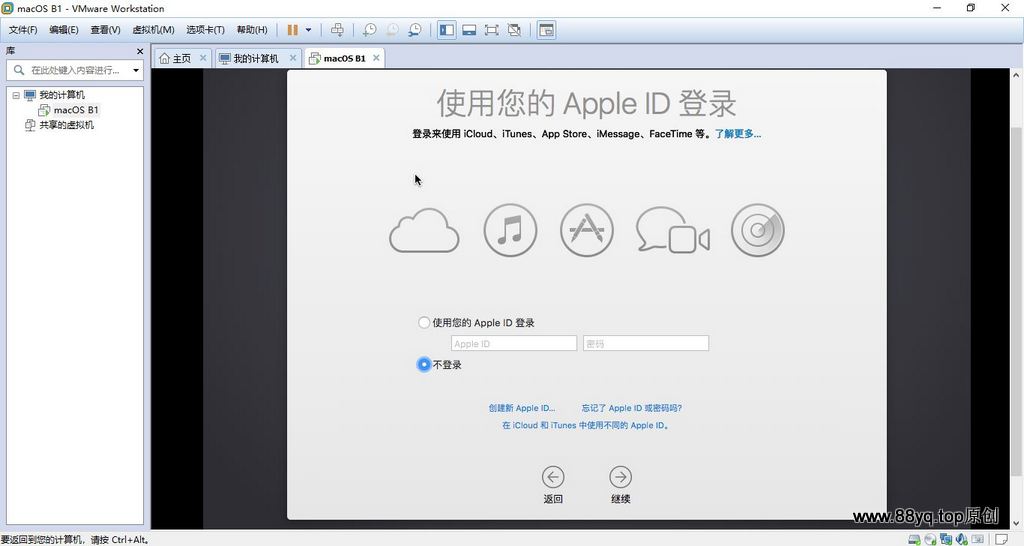Open the 帮助(H) menu
Viewport: 1024px width, 546px height.
[x=251, y=30]
